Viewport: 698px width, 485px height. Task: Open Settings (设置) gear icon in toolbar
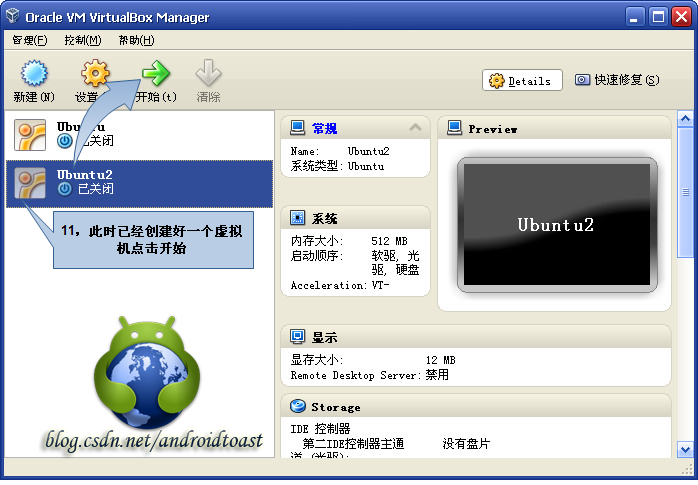pyautogui.click(x=95, y=73)
